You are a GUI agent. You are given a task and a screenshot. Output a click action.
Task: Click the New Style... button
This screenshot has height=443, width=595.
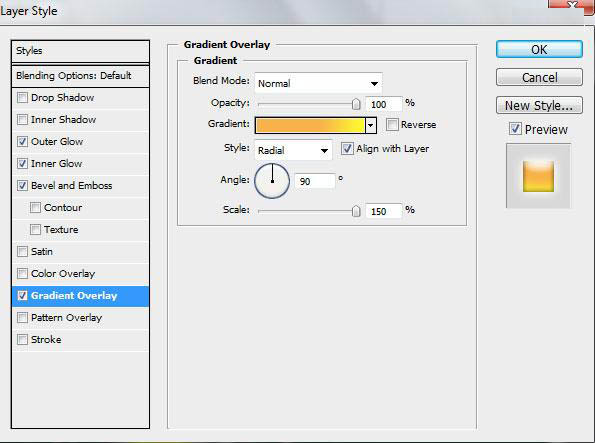click(539, 105)
